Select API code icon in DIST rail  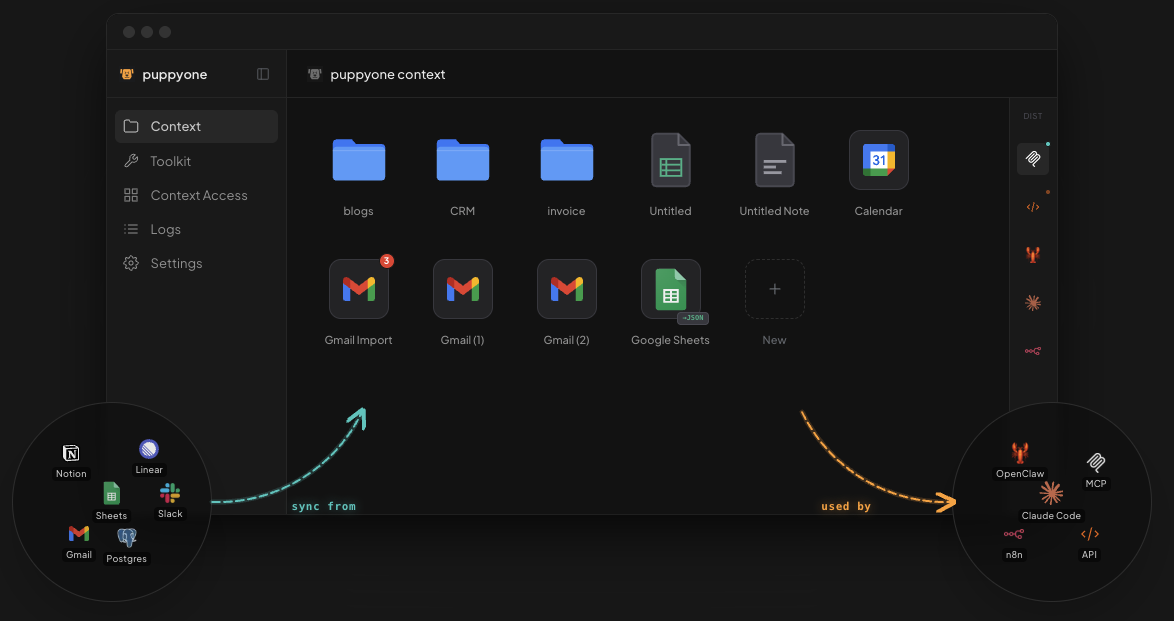(x=1032, y=207)
